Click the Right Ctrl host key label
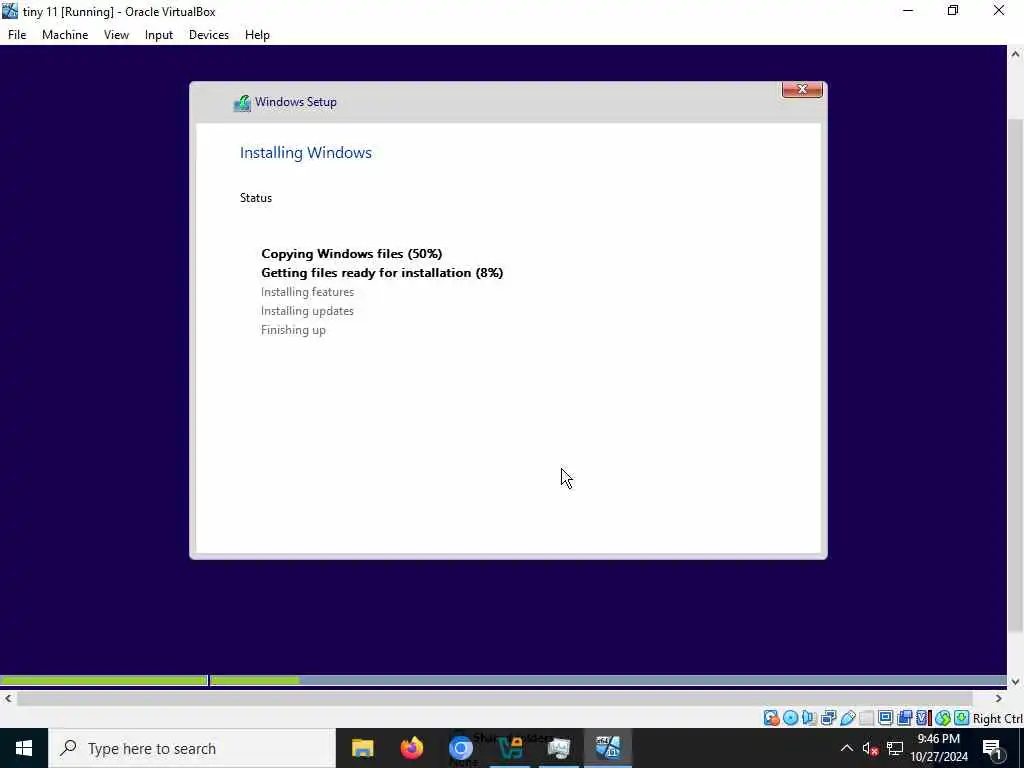Screen dimensions: 1024x768 pyautogui.click(x=997, y=718)
